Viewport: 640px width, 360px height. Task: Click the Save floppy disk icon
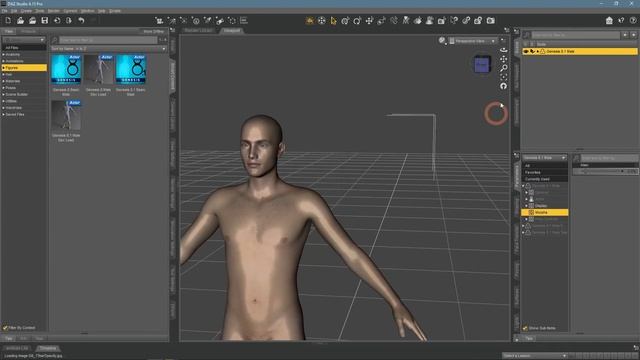click(45, 20)
